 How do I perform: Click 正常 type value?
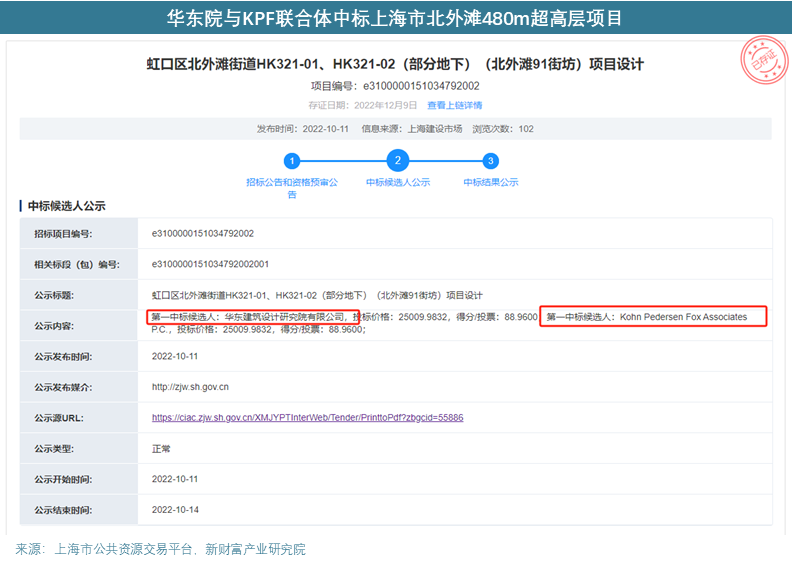coord(161,449)
